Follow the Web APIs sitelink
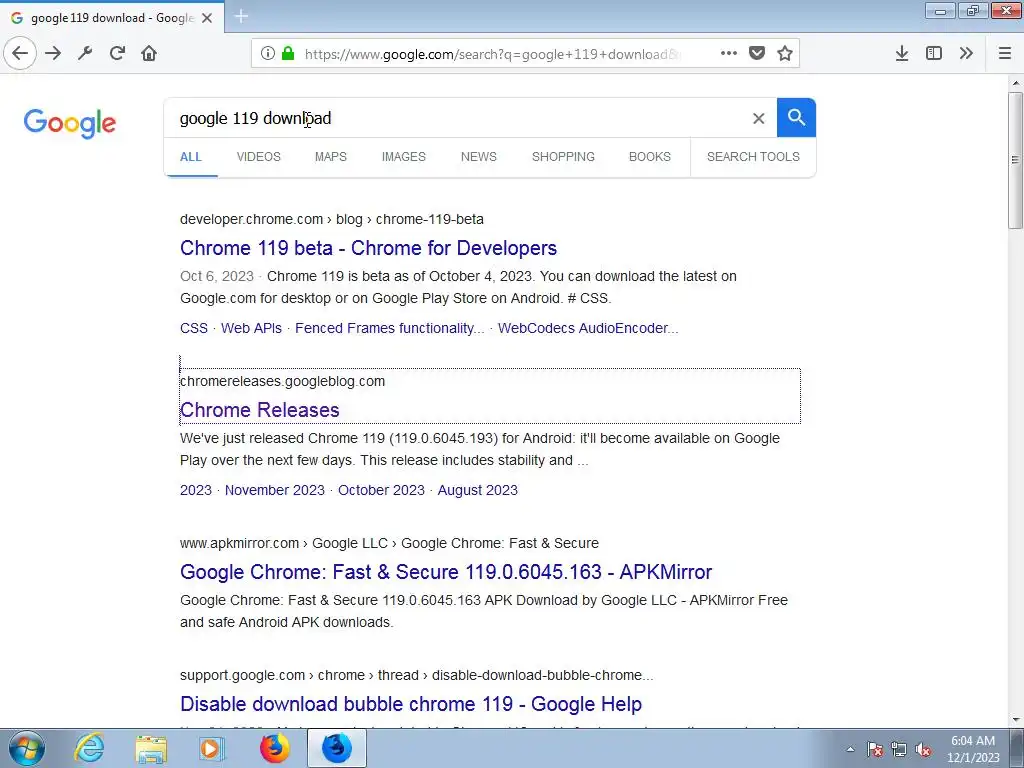The width and height of the screenshot is (1024, 768). (251, 328)
